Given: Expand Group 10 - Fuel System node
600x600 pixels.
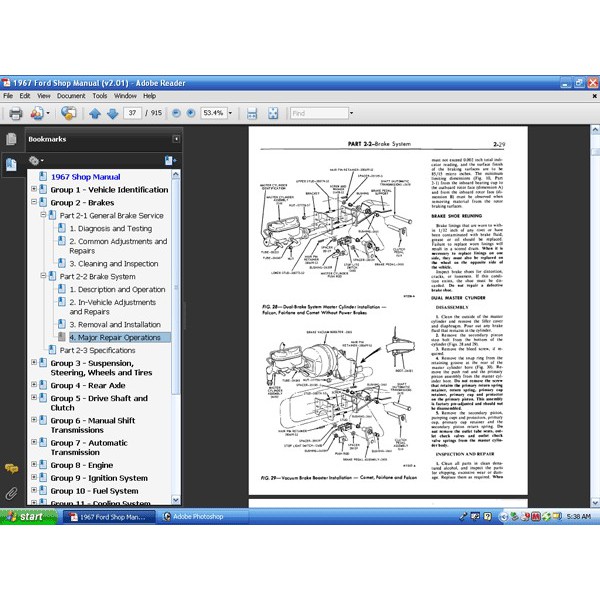Looking at the screenshot, I should click(x=34, y=490).
